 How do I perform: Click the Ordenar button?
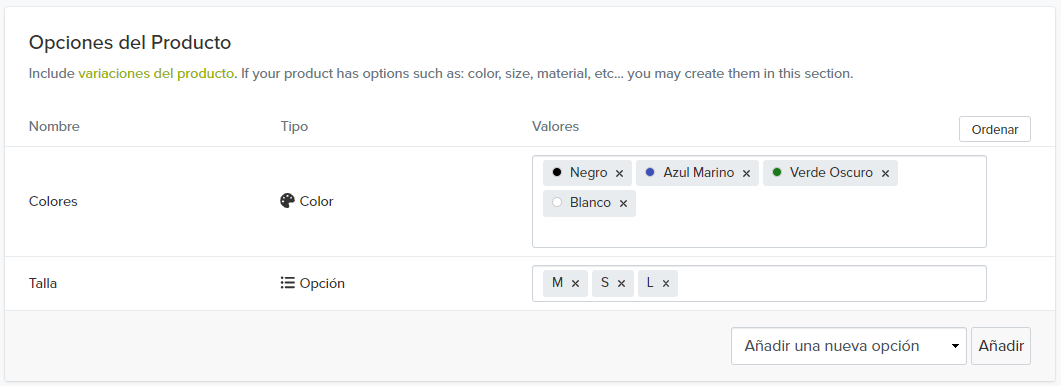point(995,129)
